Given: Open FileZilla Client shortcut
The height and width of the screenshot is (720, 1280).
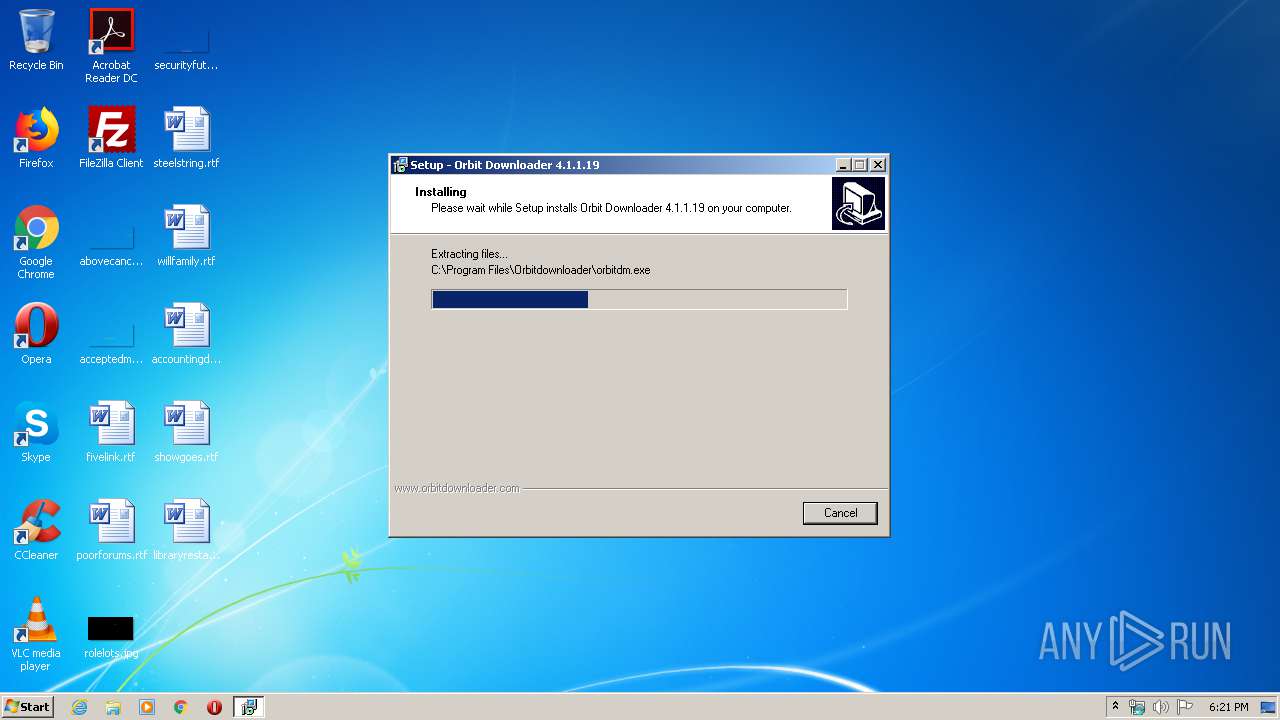Looking at the screenshot, I should point(111,138).
